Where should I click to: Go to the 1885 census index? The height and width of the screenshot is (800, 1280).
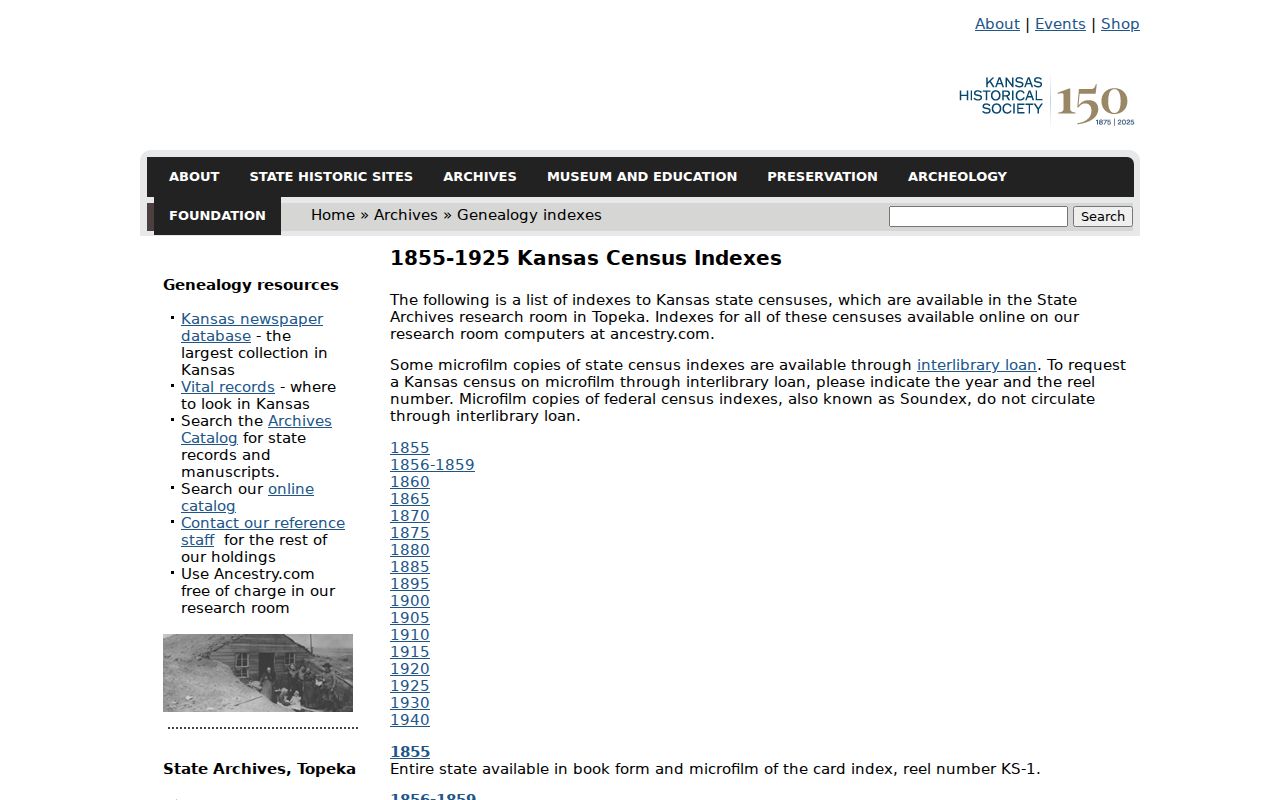[x=410, y=567]
